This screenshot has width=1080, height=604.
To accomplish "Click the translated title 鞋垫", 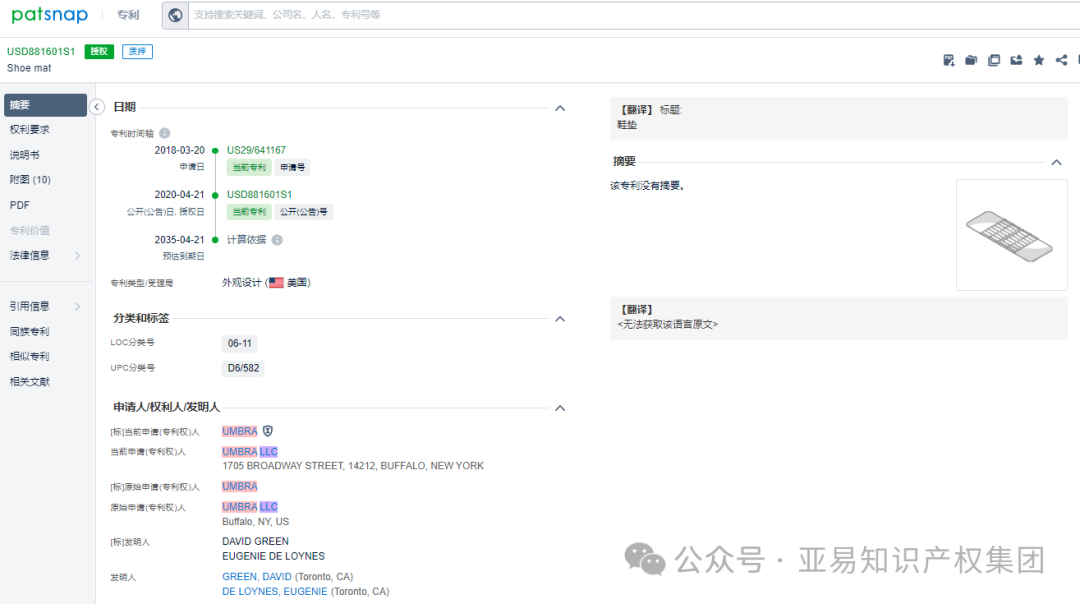I will pos(627,125).
